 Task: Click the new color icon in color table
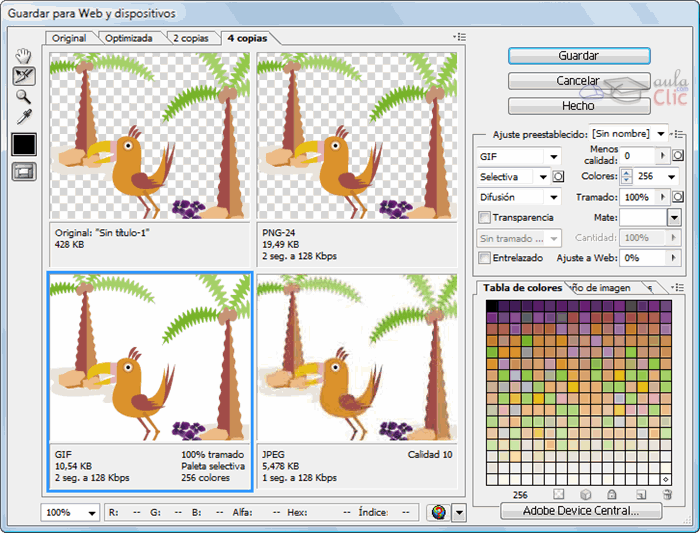pyautogui.click(x=640, y=495)
